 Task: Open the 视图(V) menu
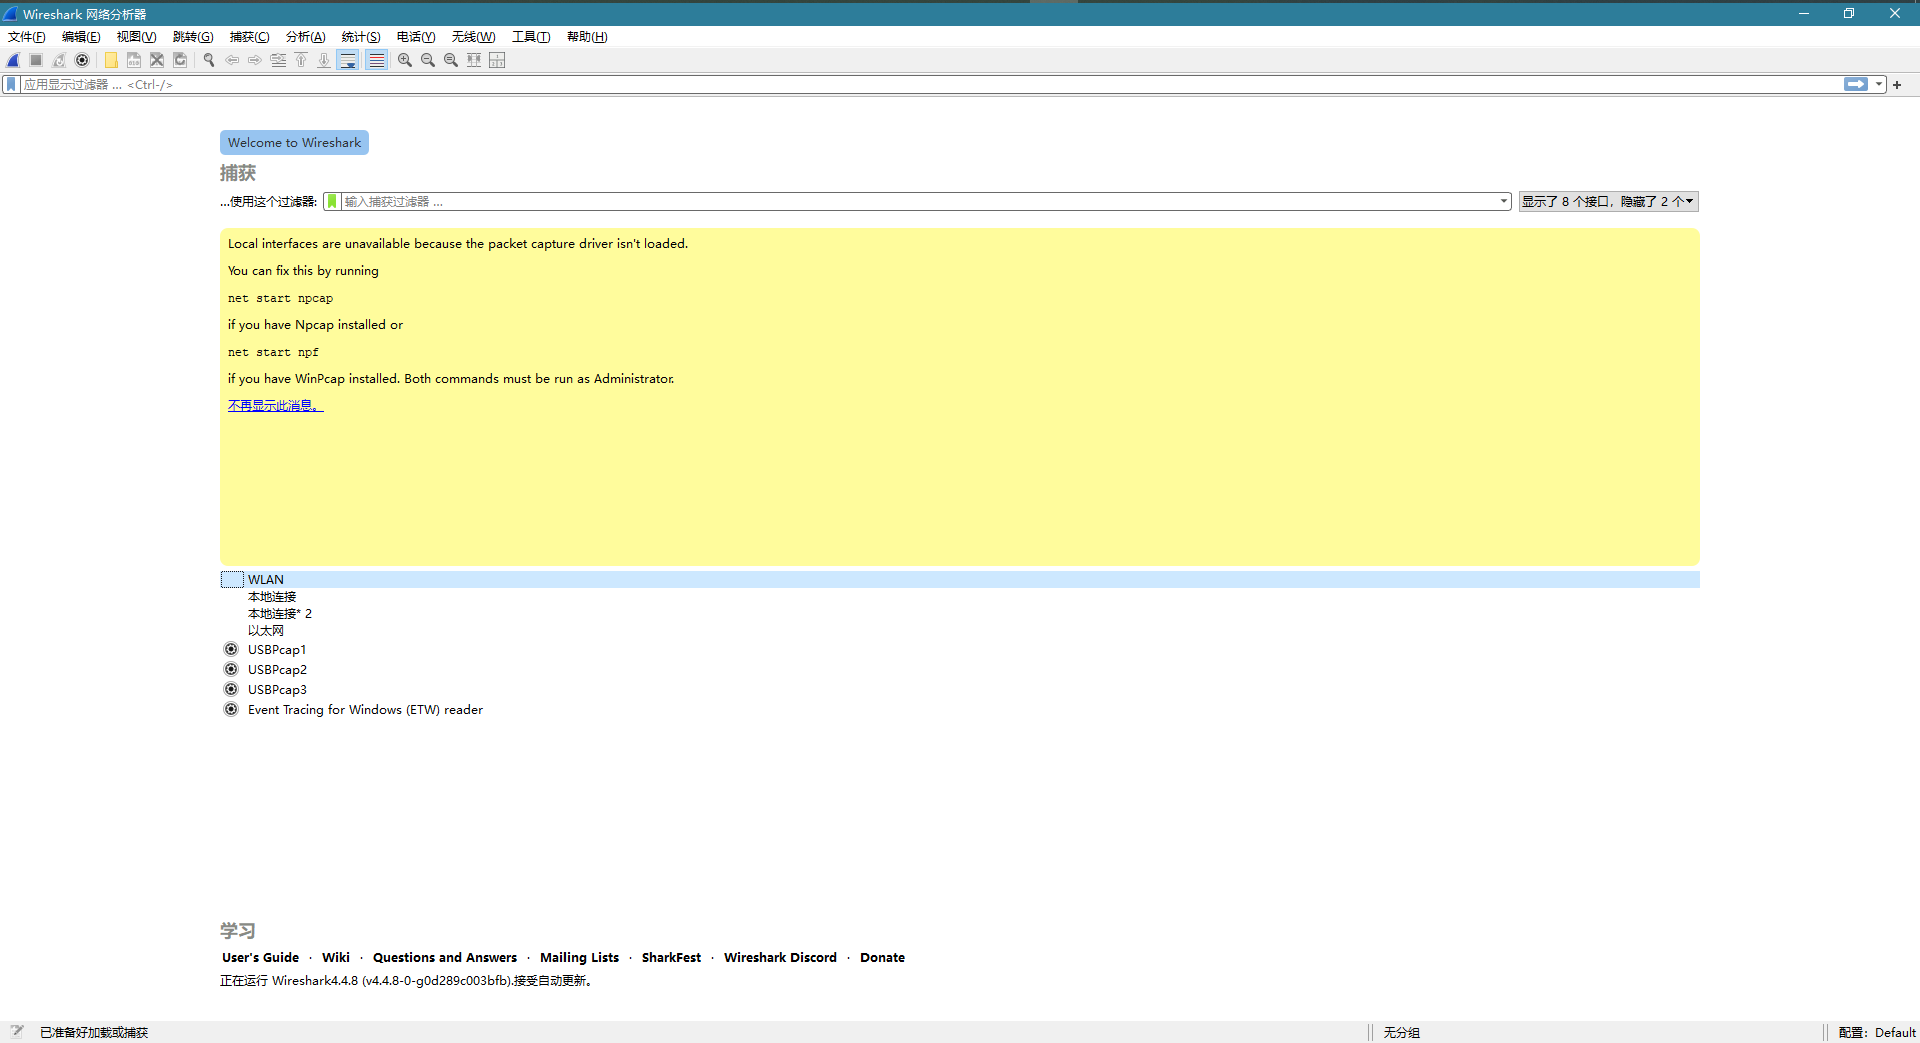tap(136, 37)
